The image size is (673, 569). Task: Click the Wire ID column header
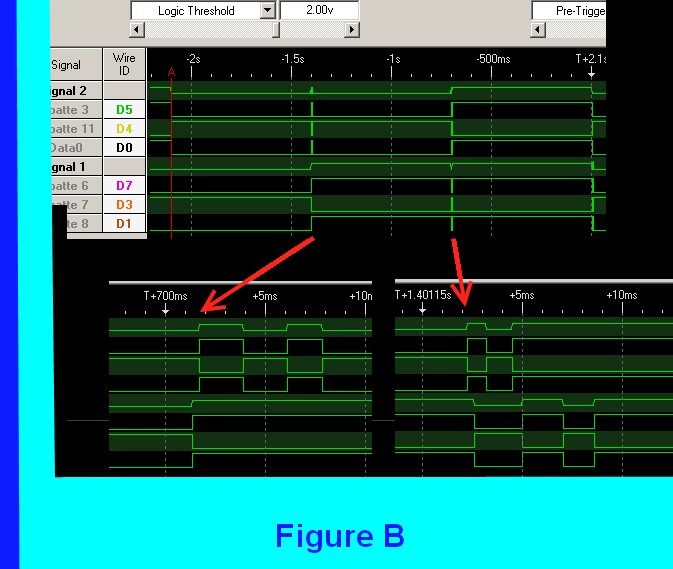pos(124,64)
